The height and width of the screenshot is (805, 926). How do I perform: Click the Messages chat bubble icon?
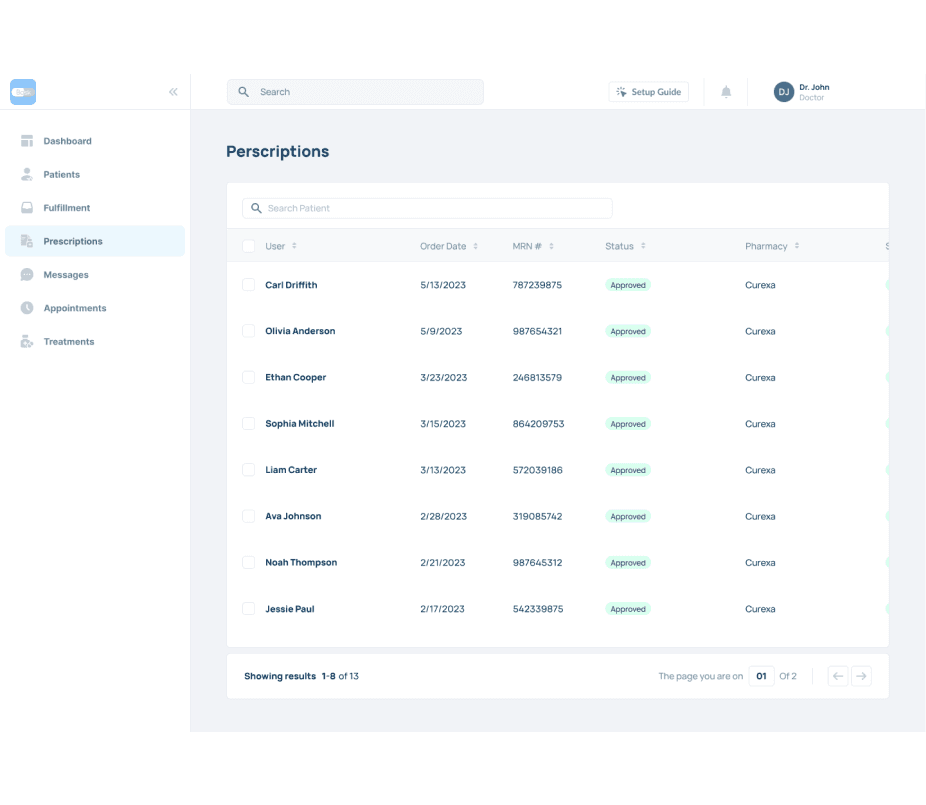(x=27, y=275)
